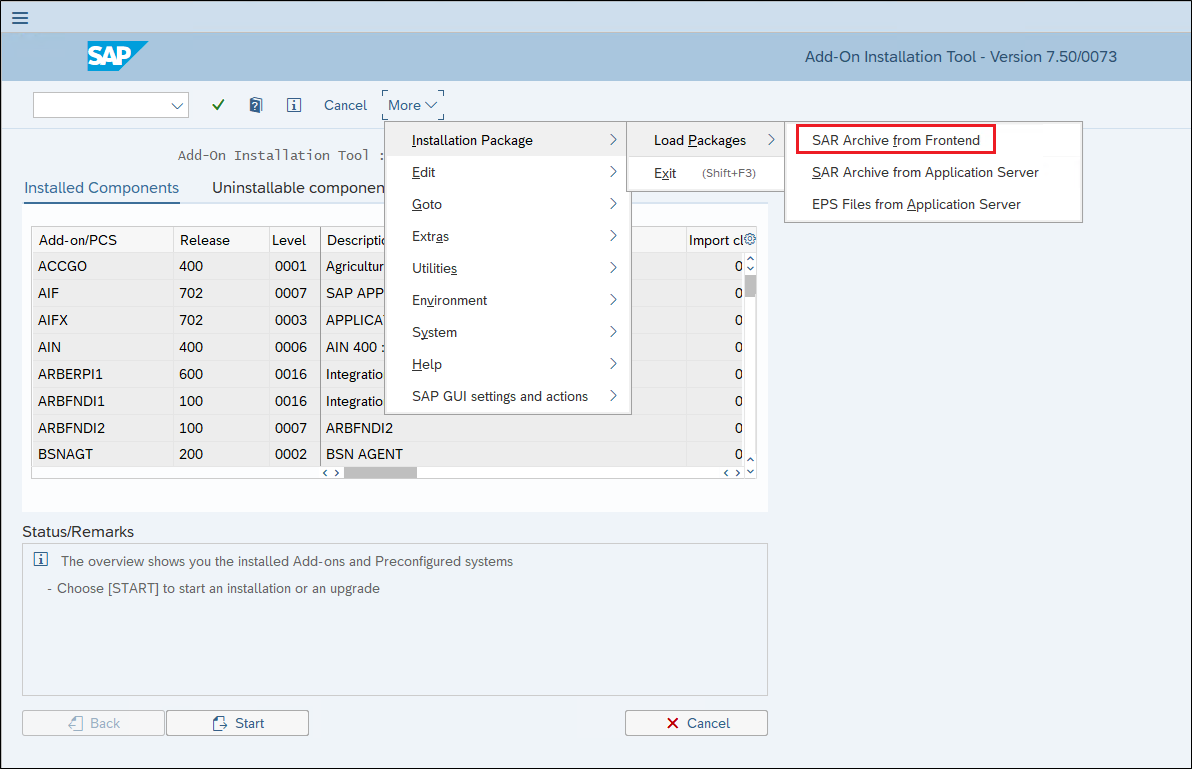1192x769 pixels.
Task: Open the hamburger menu in the title bar
Action: (20, 17)
